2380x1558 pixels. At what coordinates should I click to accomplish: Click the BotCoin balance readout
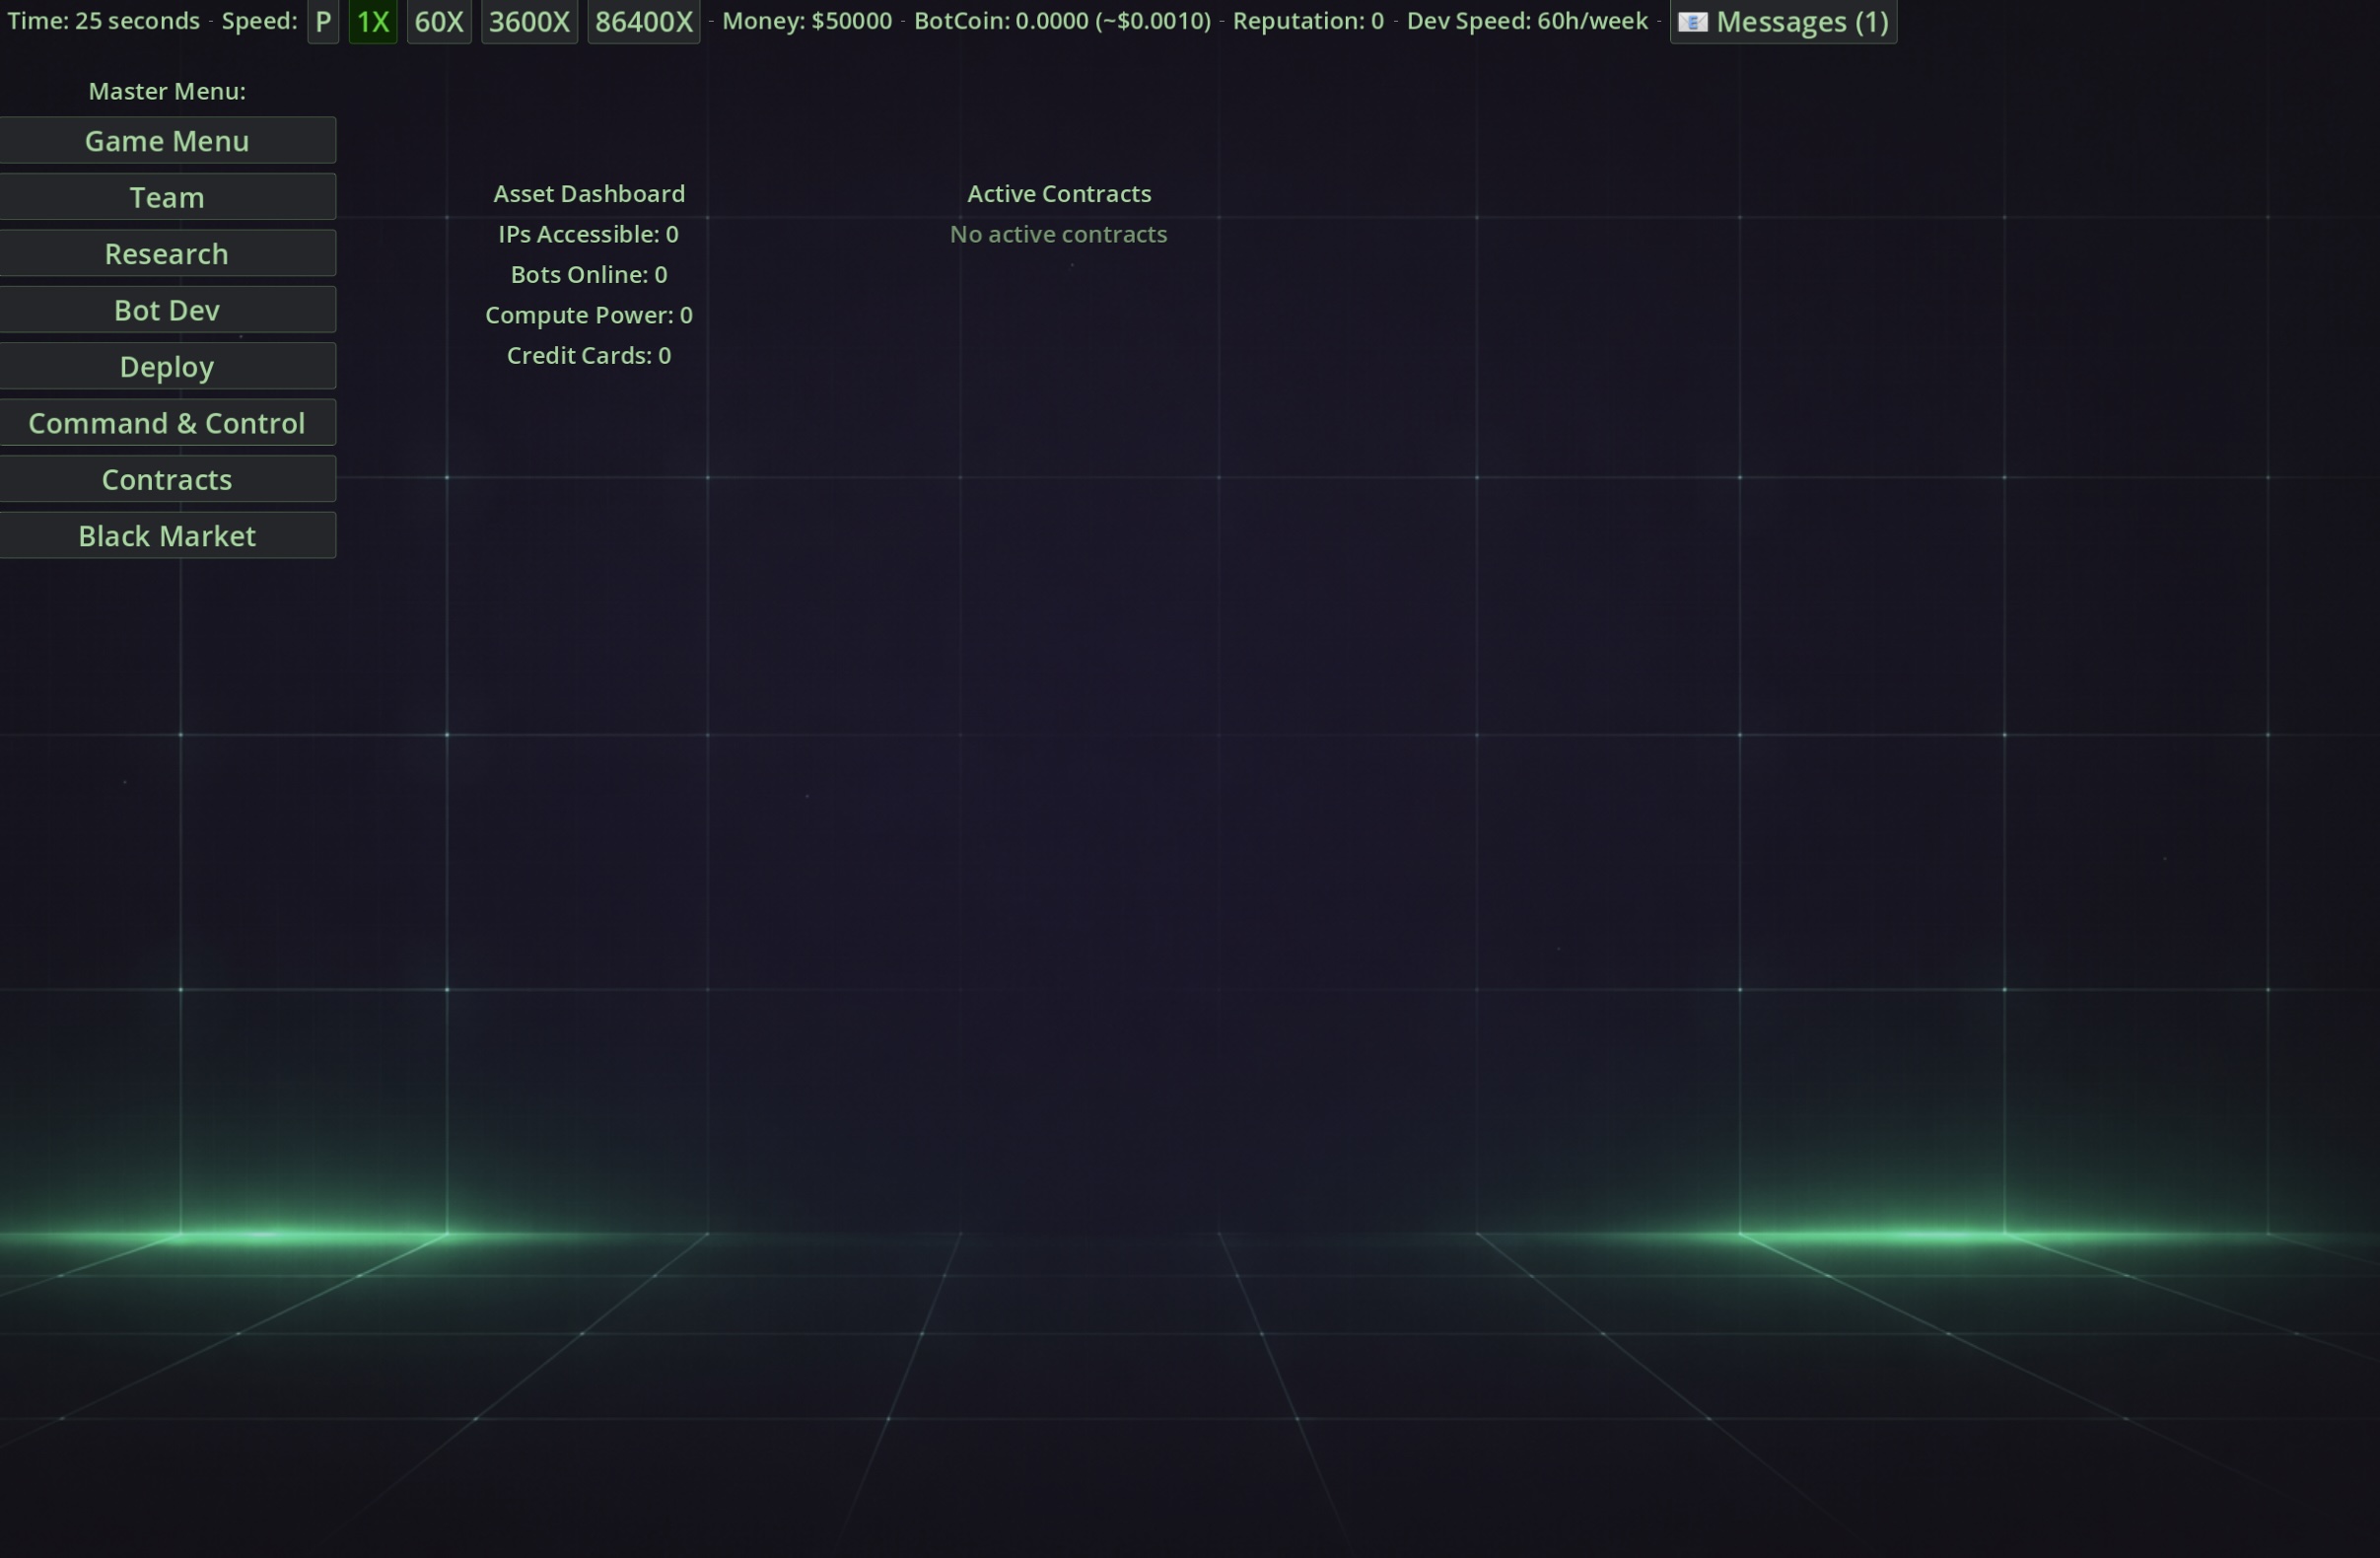[x=1061, y=21]
